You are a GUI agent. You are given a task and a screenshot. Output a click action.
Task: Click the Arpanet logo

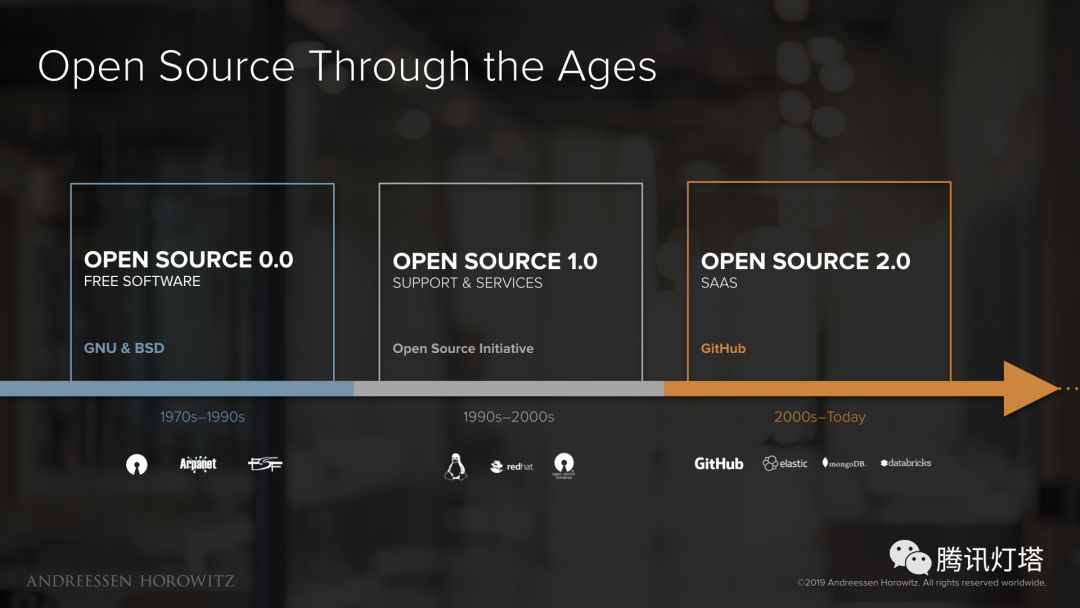pyautogui.click(x=198, y=464)
